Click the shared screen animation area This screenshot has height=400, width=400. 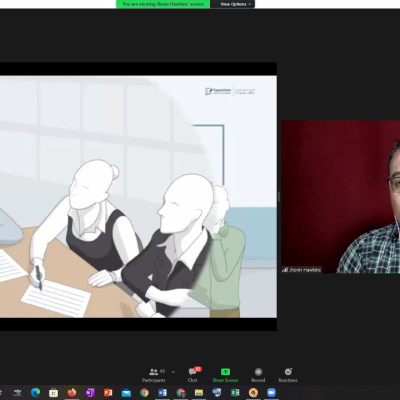[138, 197]
